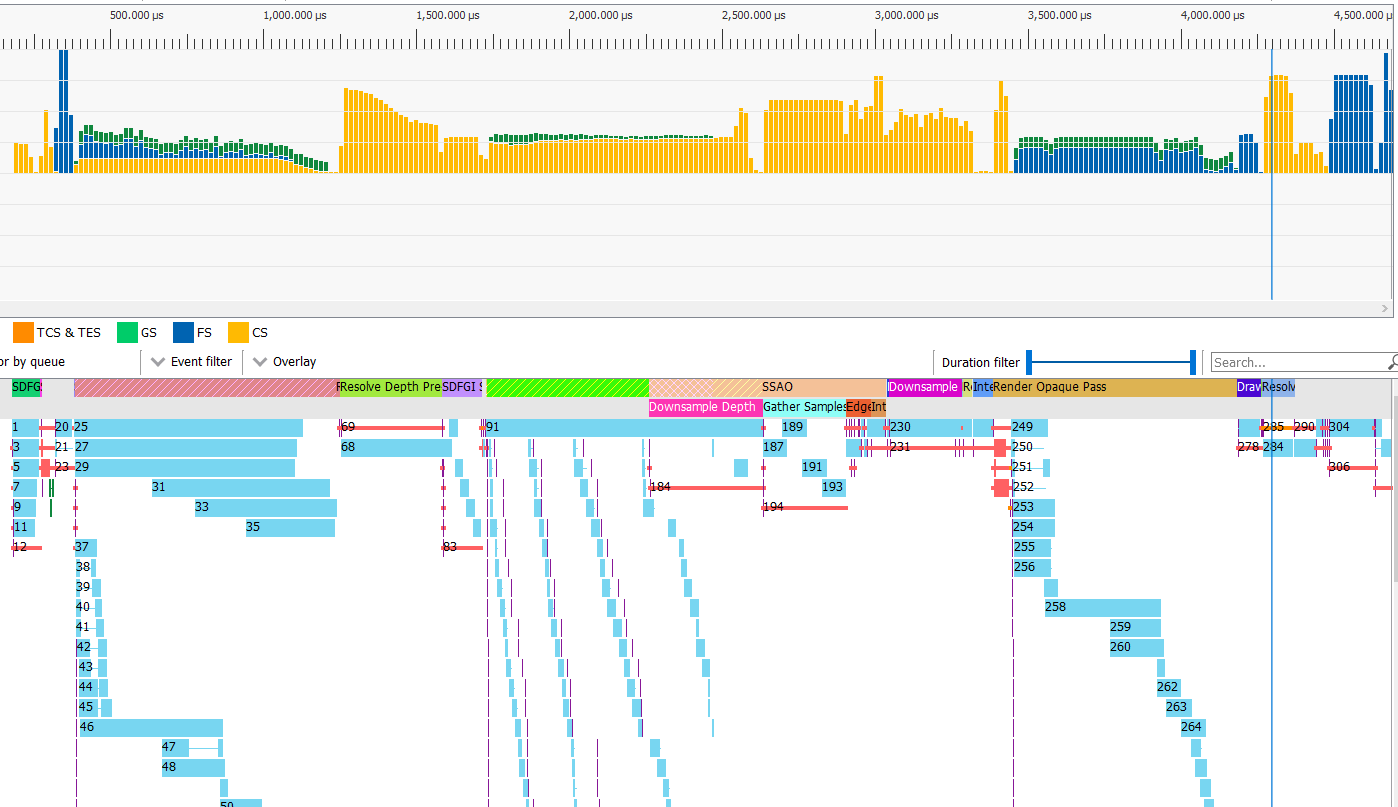This screenshot has height=807, width=1398.
Task: Click the right Duration filter slider handle
Action: pos(1194,362)
